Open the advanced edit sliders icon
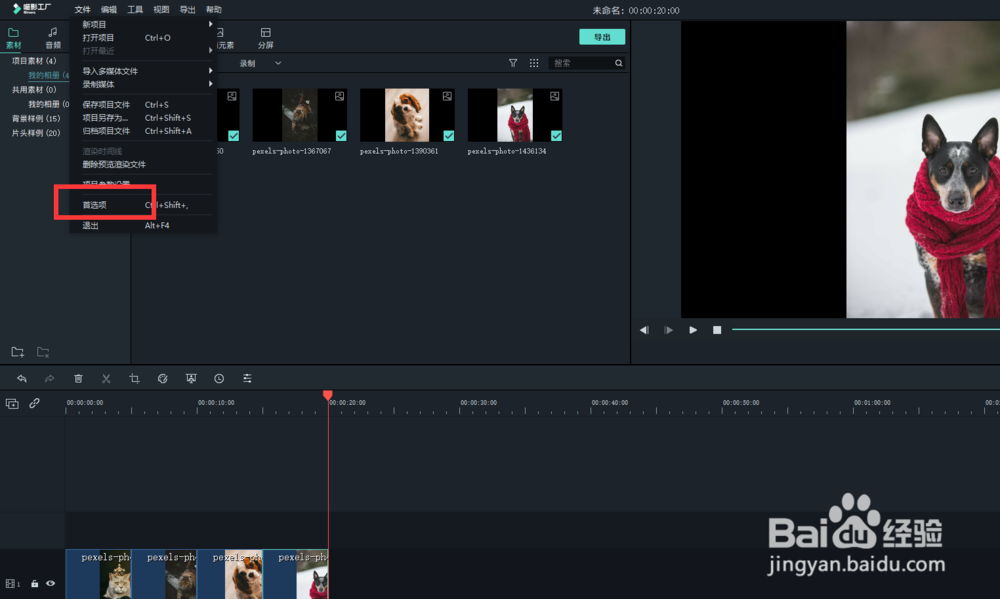This screenshot has width=1000, height=599. pyautogui.click(x=247, y=378)
